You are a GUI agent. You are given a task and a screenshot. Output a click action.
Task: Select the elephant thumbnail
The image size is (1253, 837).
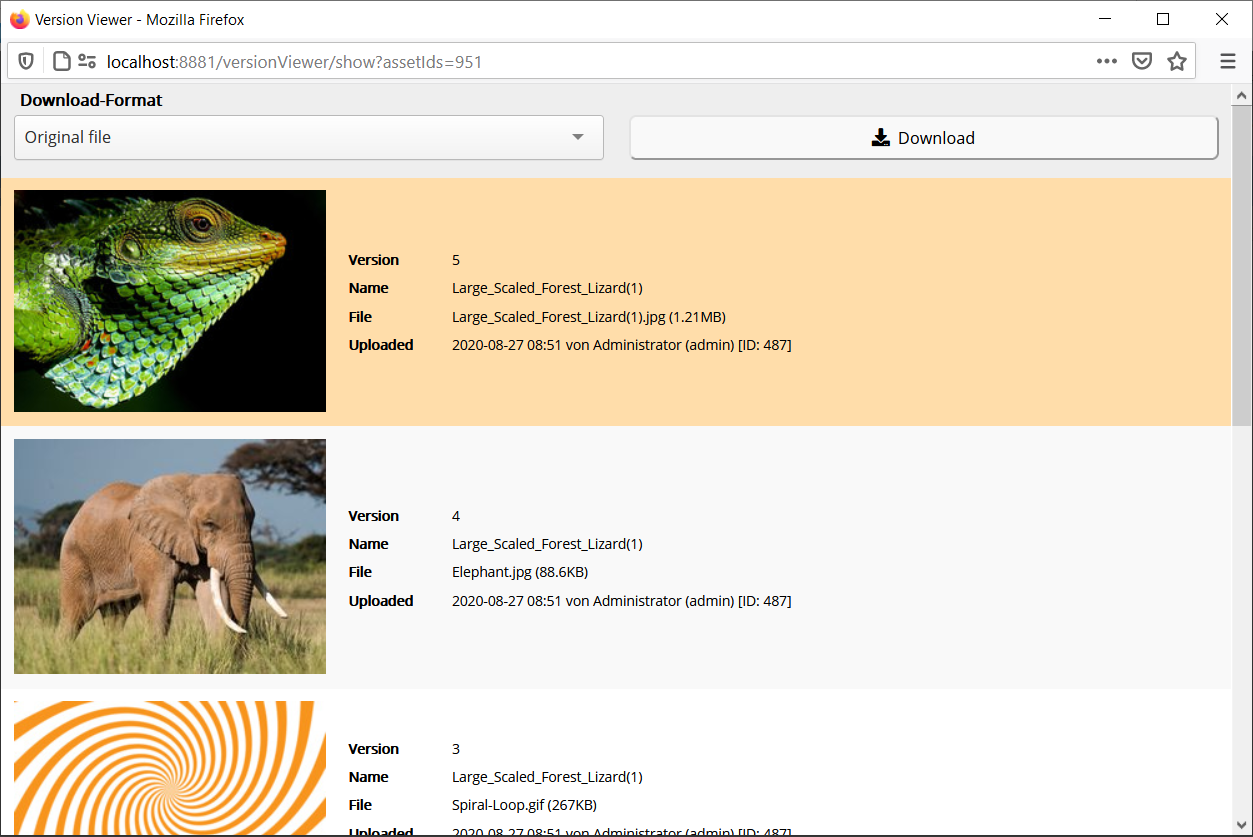click(x=170, y=556)
